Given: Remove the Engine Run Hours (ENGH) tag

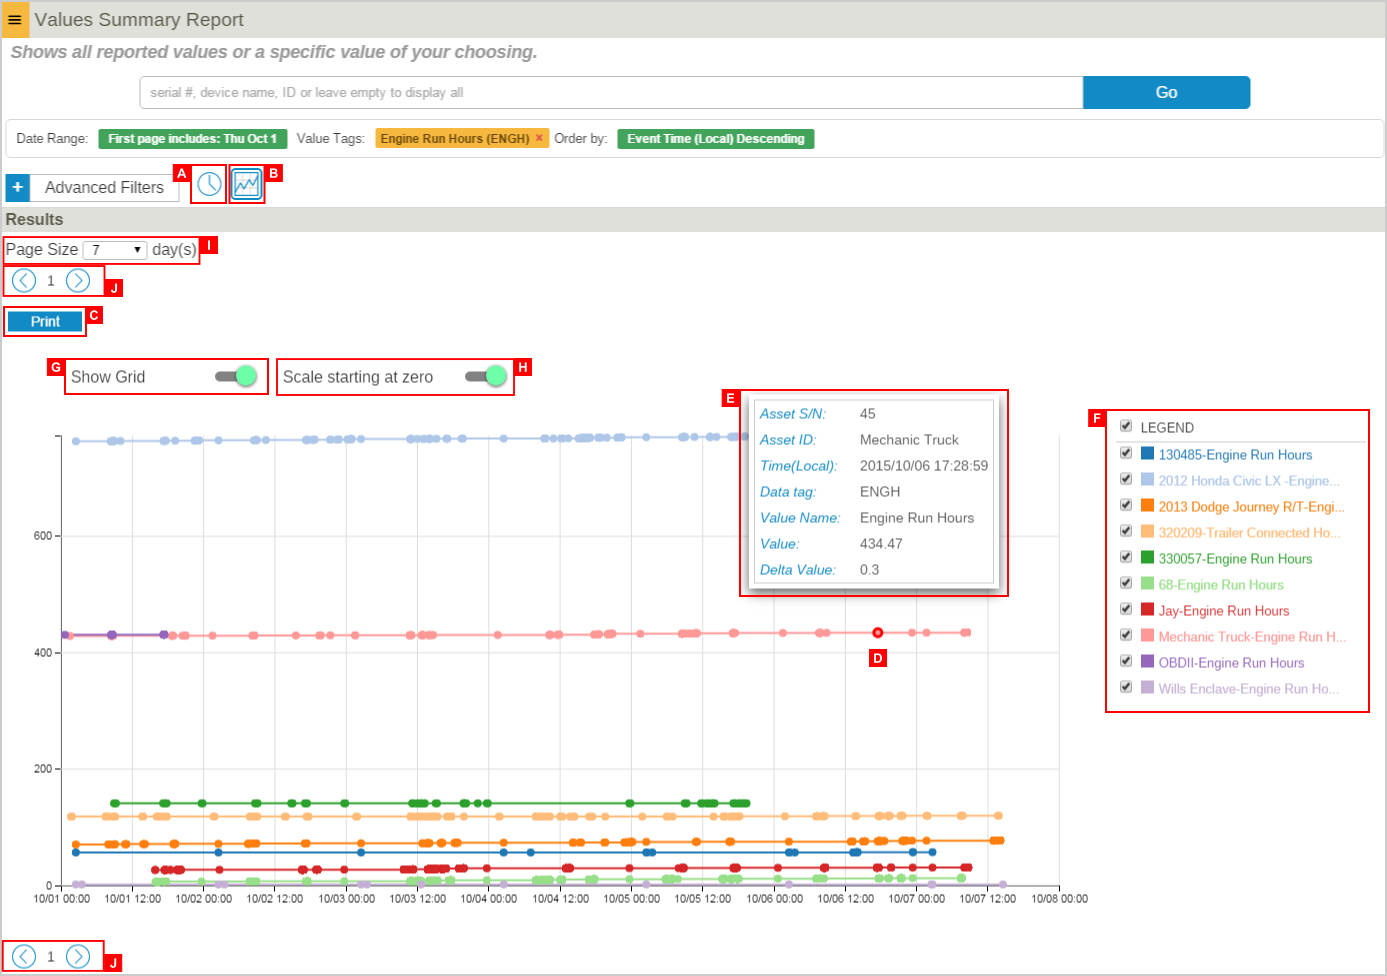Looking at the screenshot, I should [x=539, y=138].
